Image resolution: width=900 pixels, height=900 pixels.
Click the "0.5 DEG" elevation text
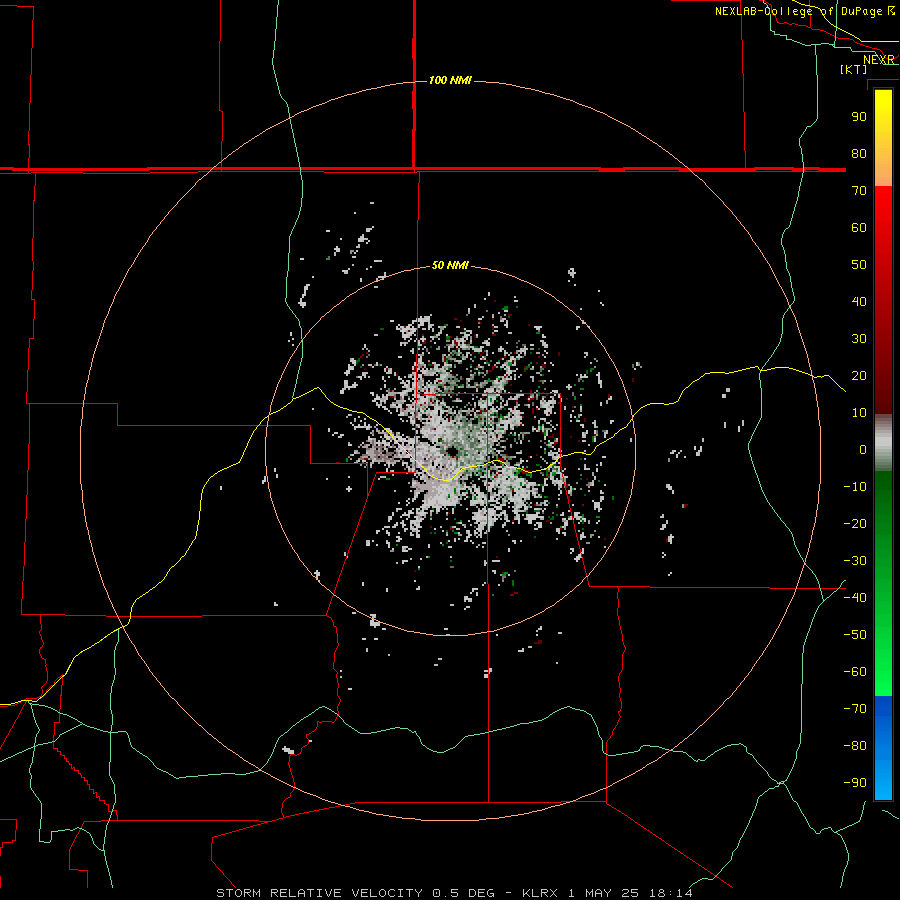tap(463, 893)
